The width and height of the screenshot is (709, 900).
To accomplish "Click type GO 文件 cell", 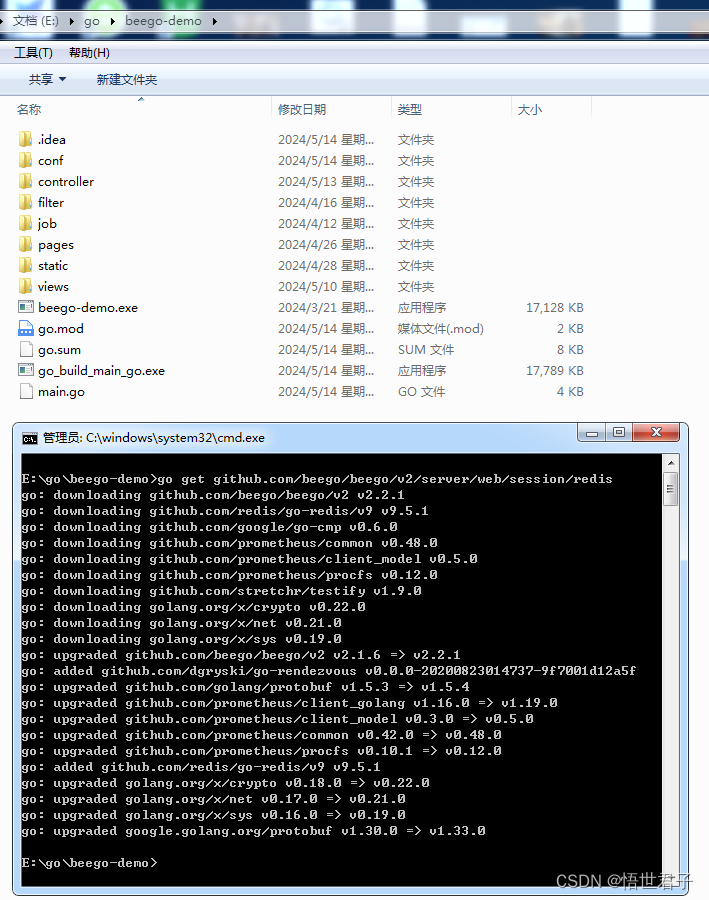I will point(421,392).
